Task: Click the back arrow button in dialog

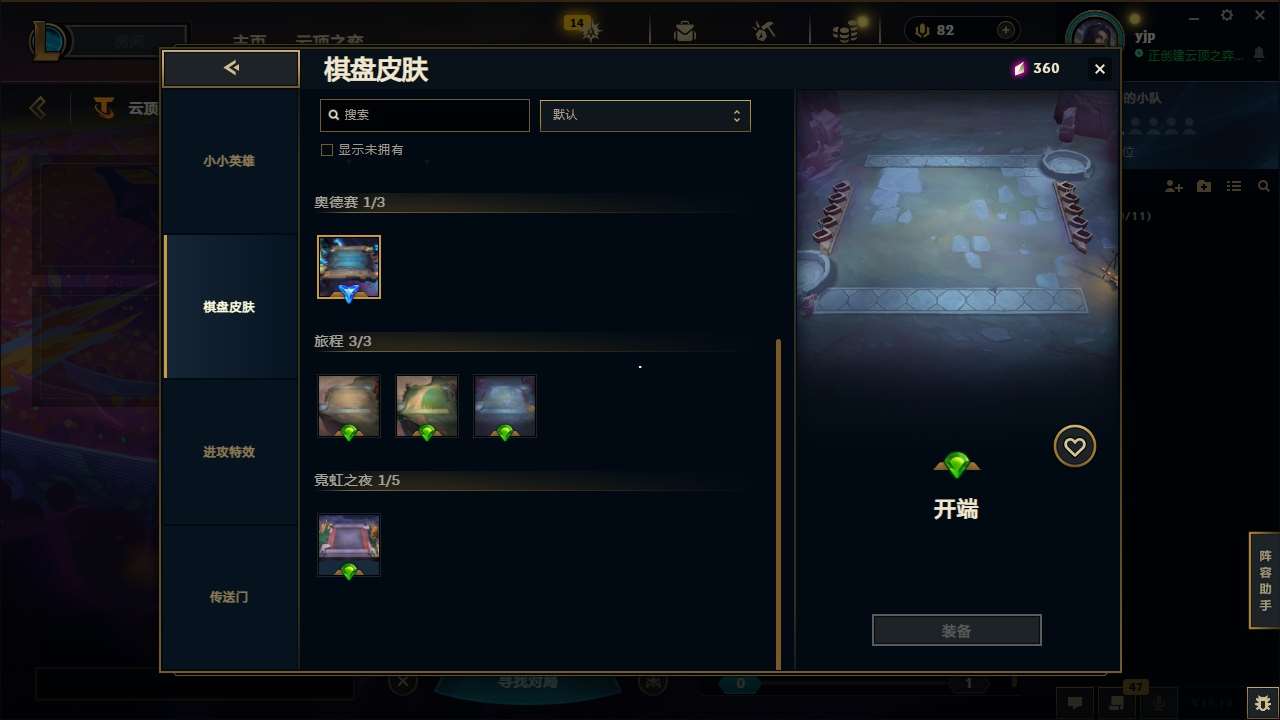Action: pyautogui.click(x=231, y=68)
